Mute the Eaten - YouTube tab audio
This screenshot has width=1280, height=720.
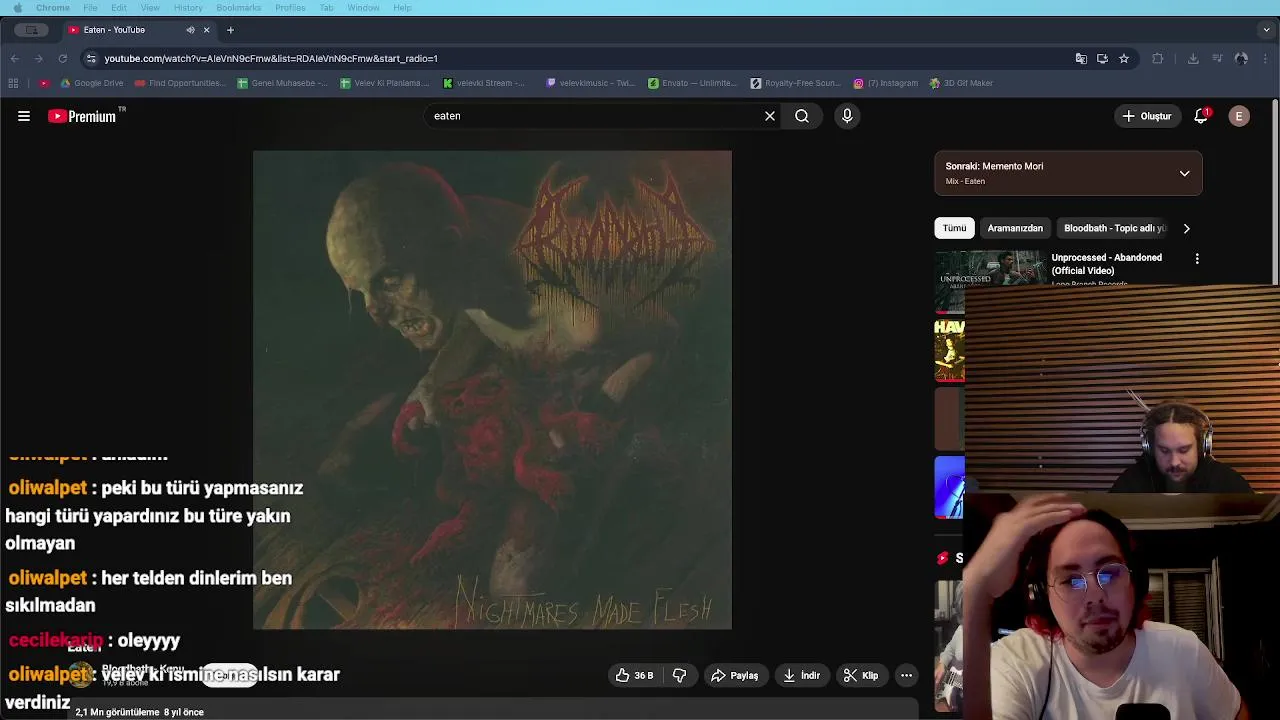coord(190,30)
